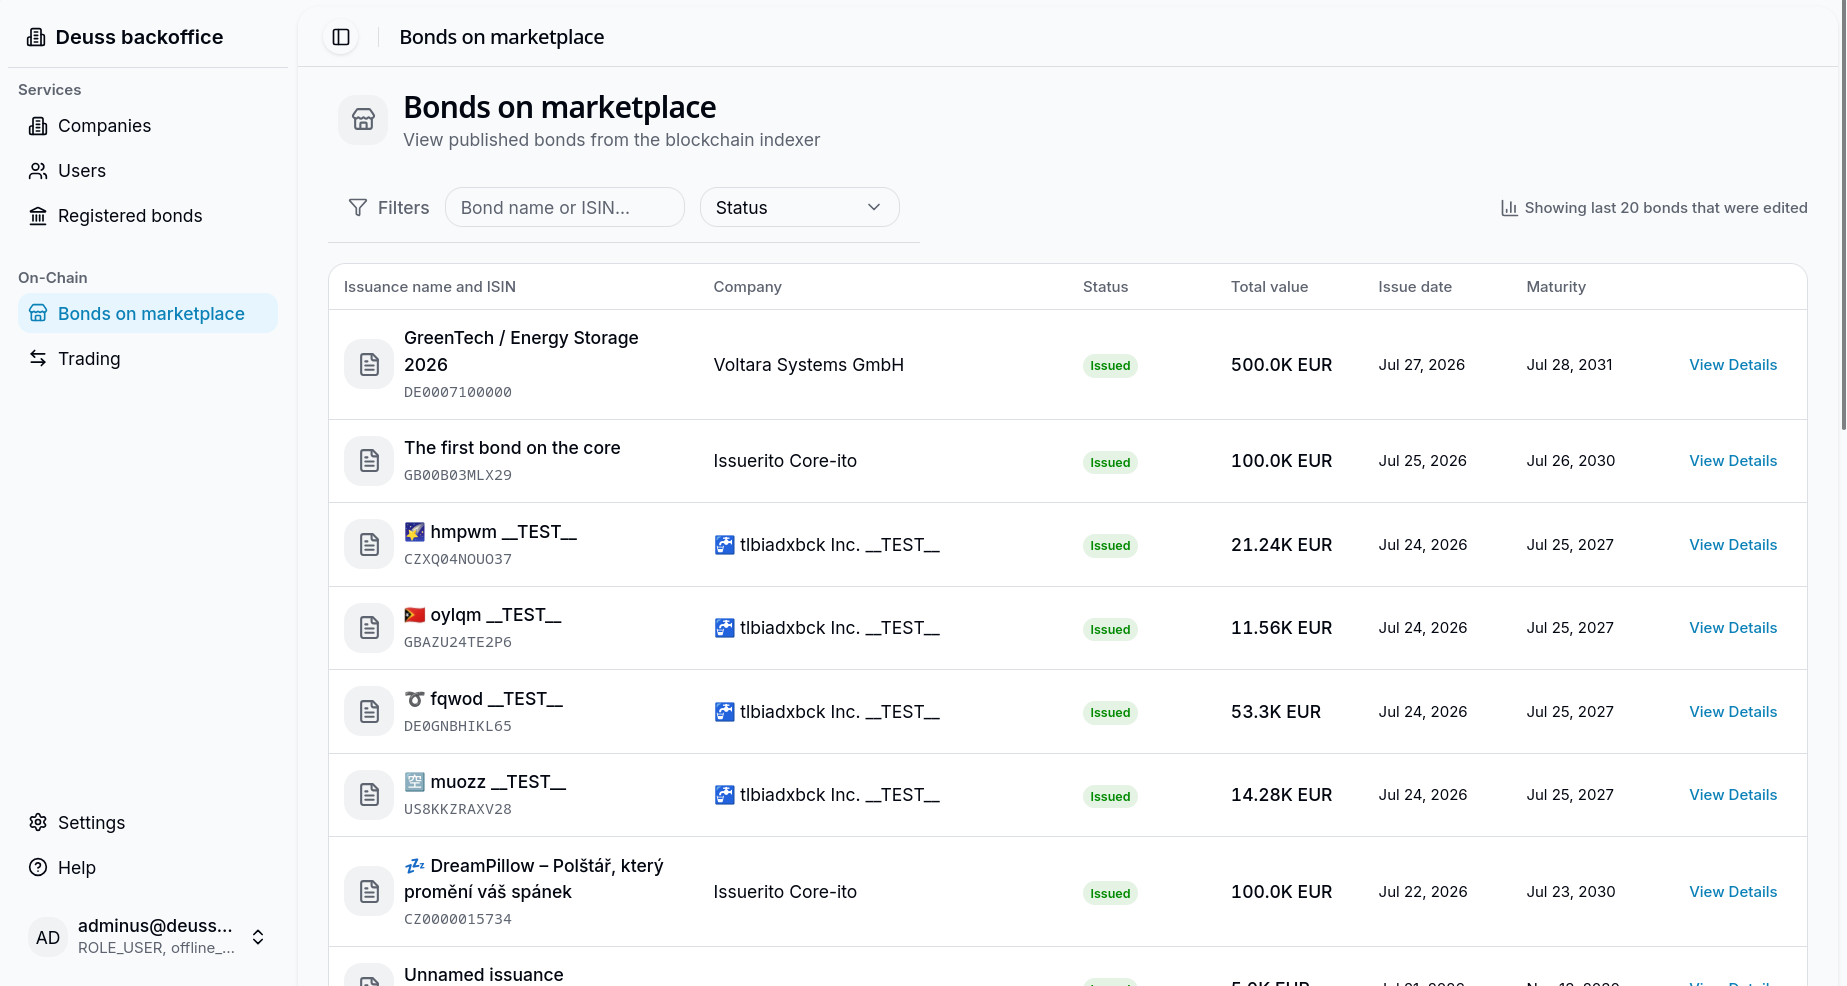The image size is (1847, 986).
Task: Open the Help page
Action: point(148,867)
